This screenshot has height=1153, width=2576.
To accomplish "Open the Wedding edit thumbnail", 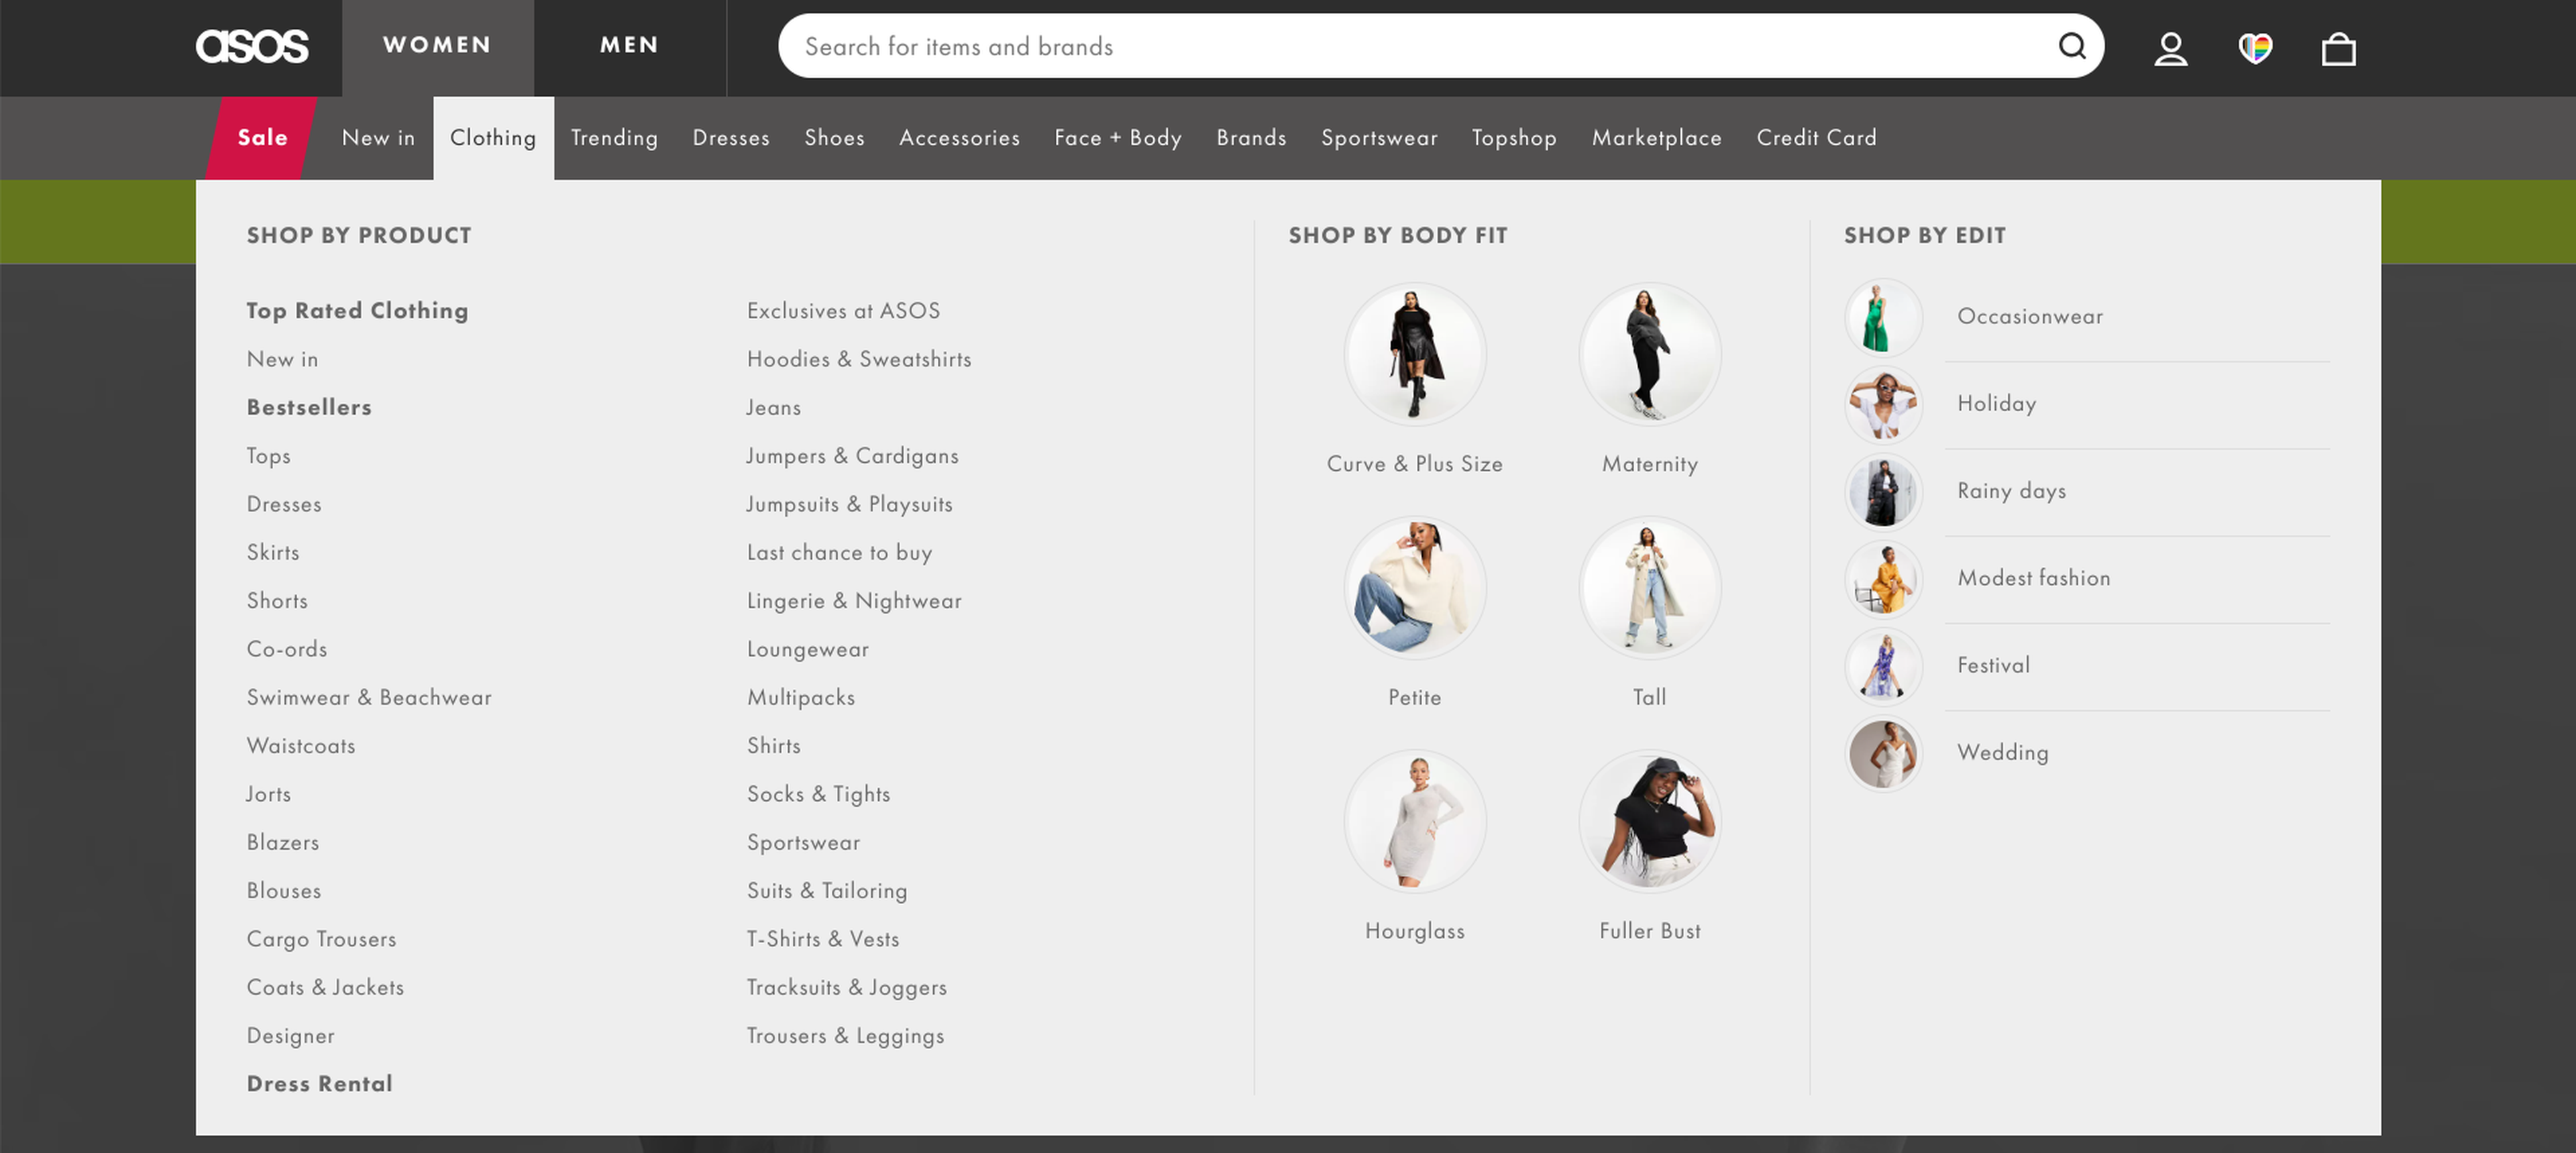I will [x=1883, y=753].
